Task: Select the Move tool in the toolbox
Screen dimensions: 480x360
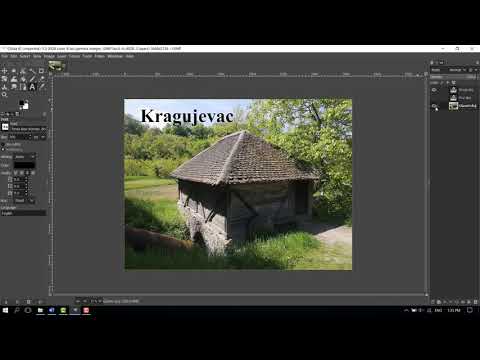Action: click(4, 71)
